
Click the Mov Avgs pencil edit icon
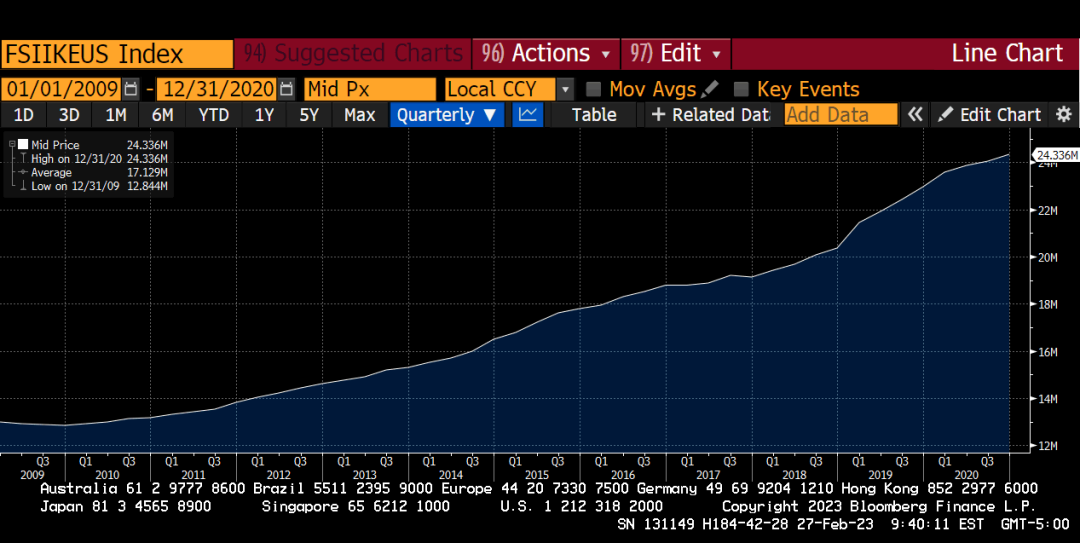711,89
